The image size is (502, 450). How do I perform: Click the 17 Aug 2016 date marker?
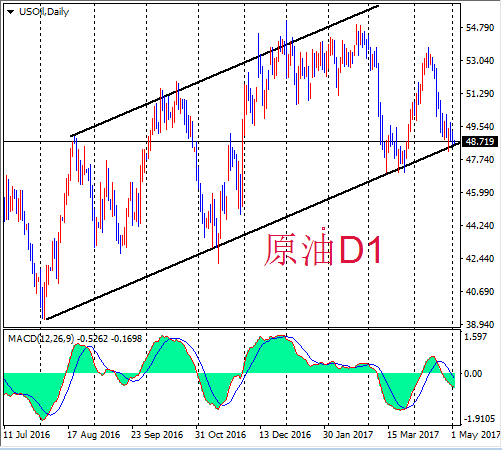[94, 435]
